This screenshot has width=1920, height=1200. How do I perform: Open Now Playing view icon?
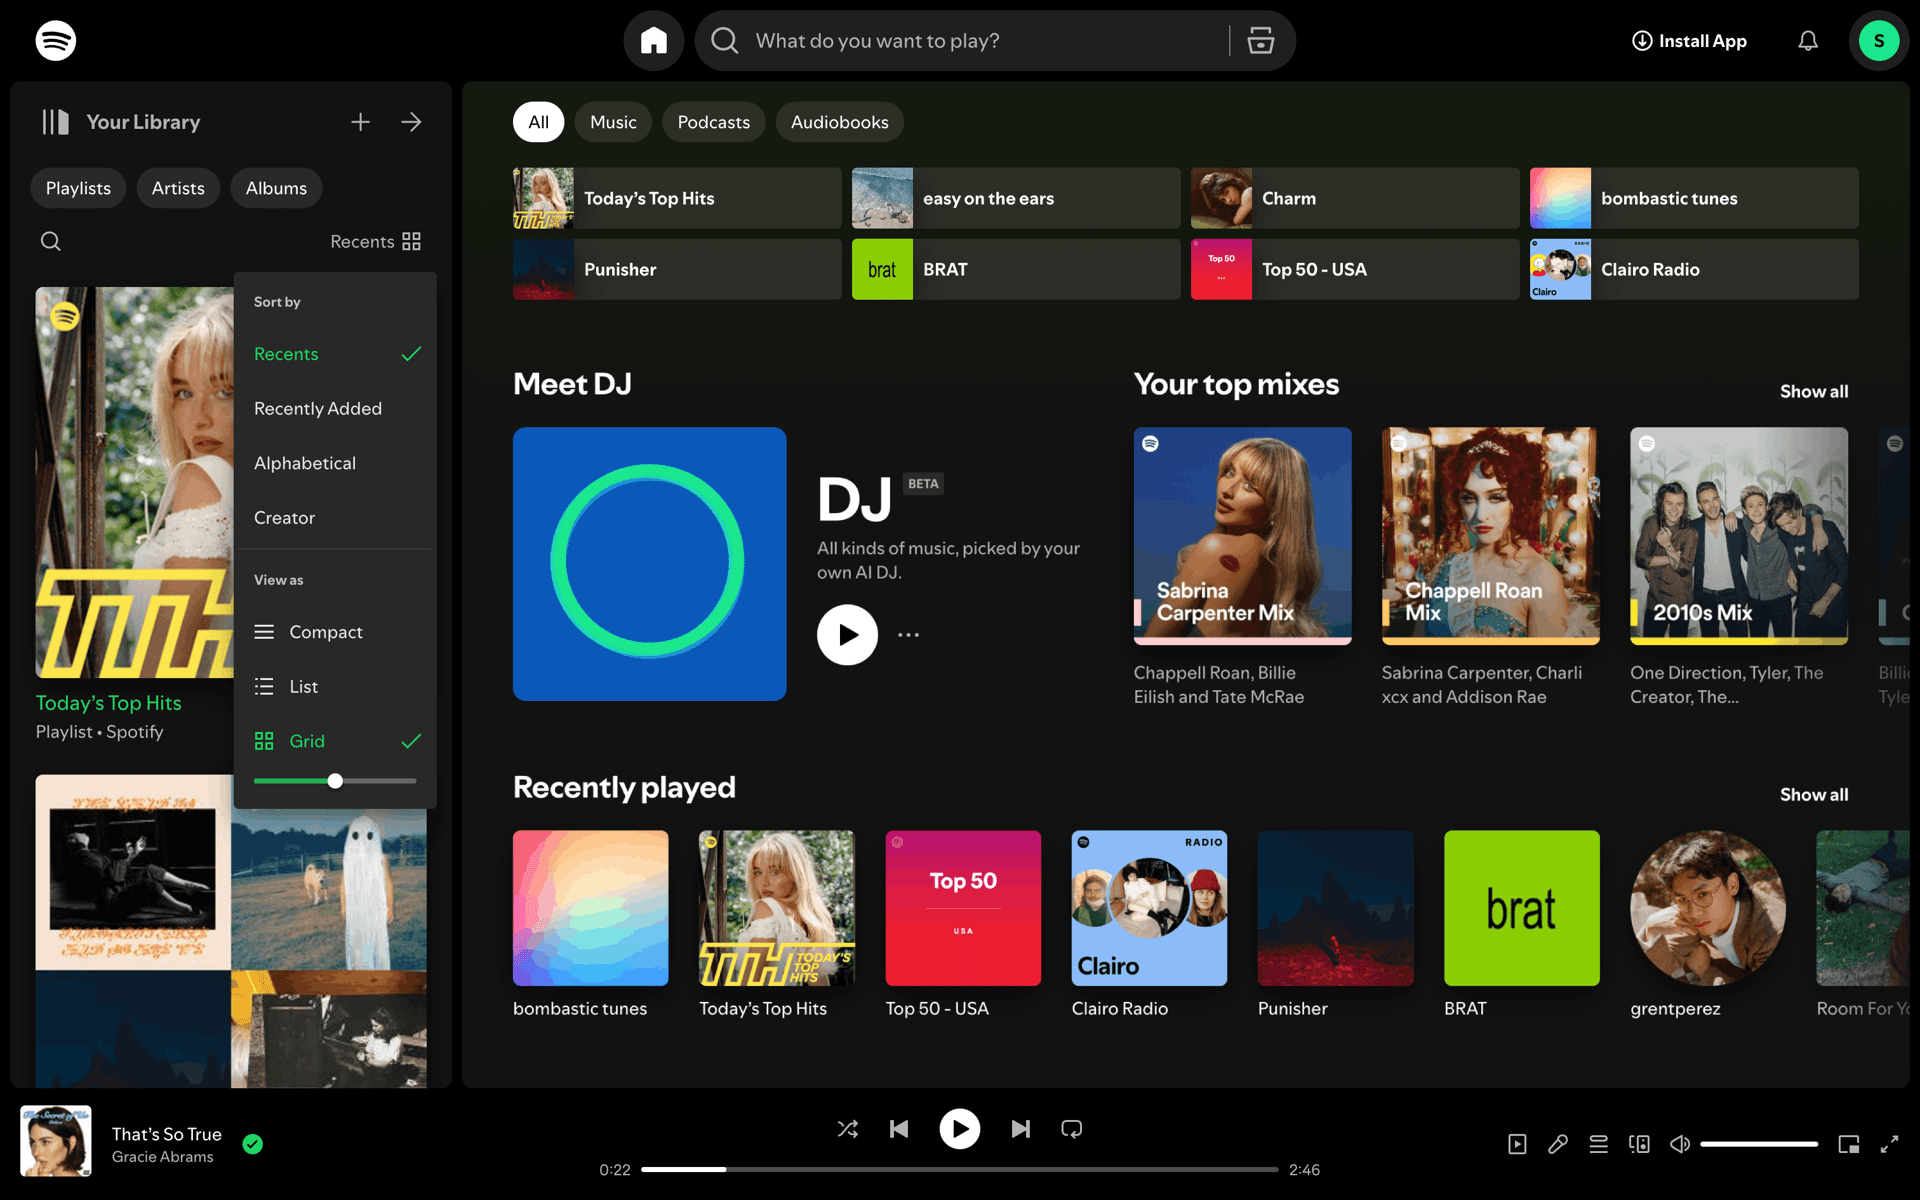click(1517, 1144)
